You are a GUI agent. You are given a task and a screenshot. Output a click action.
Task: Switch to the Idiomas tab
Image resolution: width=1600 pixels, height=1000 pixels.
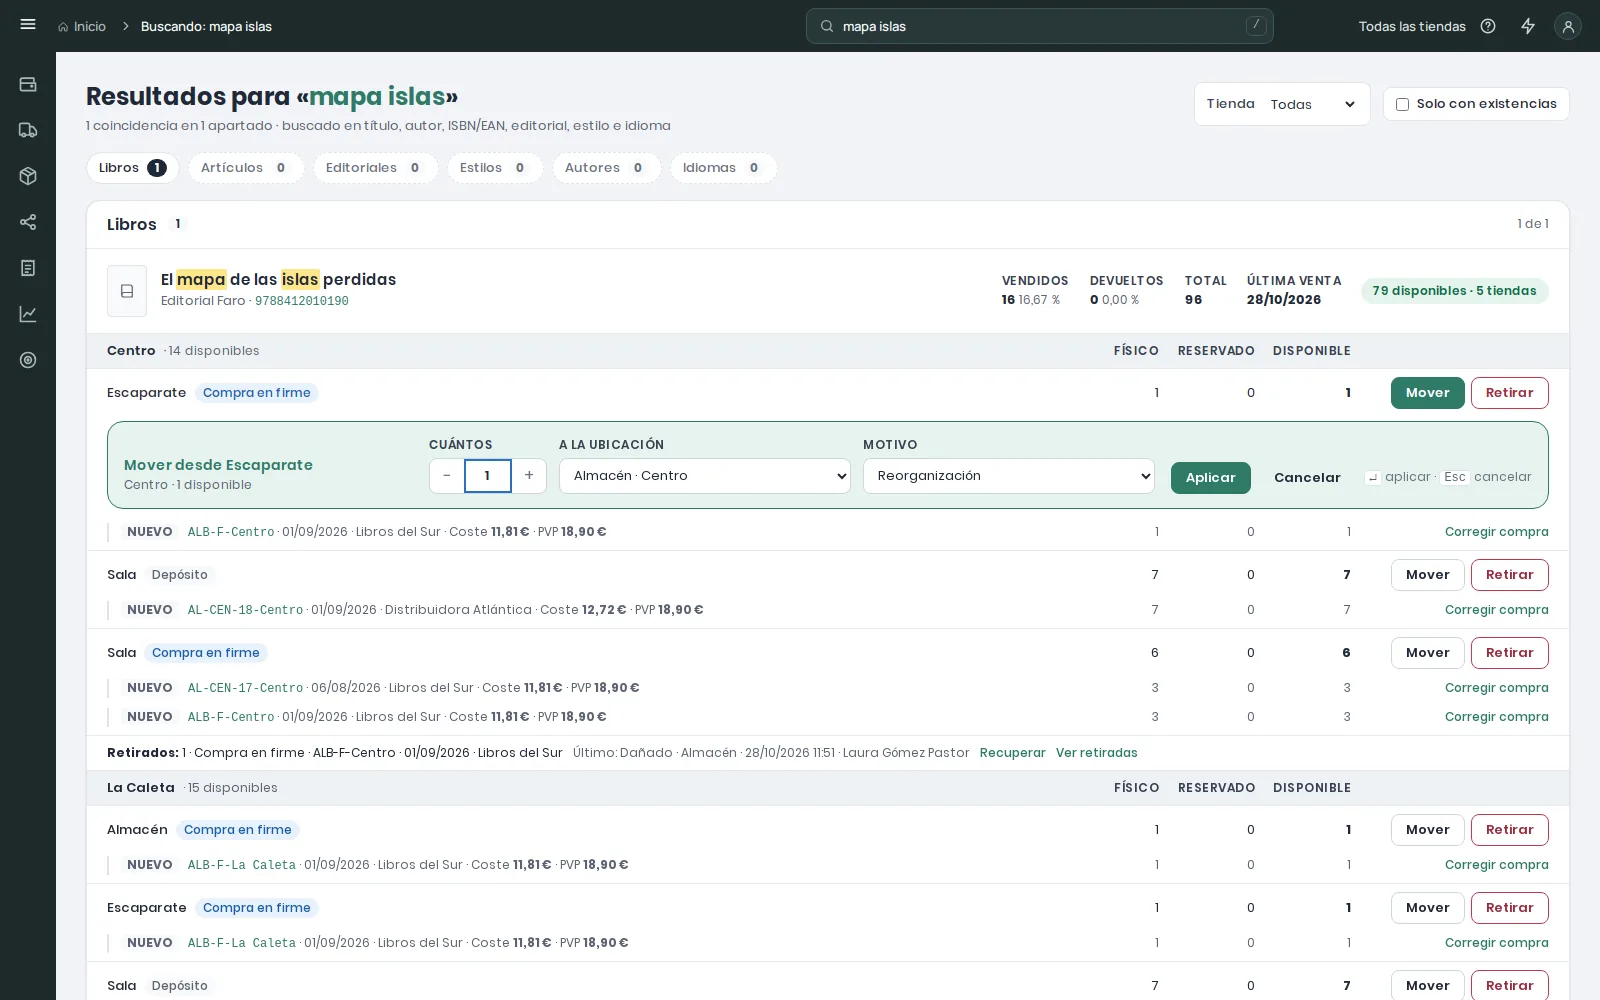coord(723,168)
